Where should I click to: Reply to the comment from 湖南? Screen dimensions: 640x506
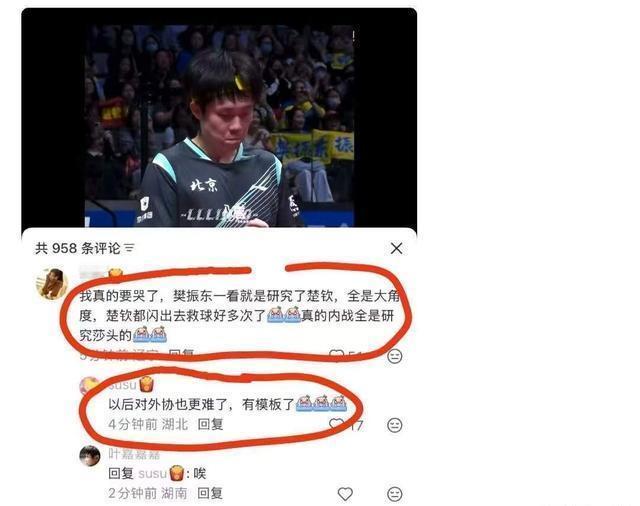[210, 493]
